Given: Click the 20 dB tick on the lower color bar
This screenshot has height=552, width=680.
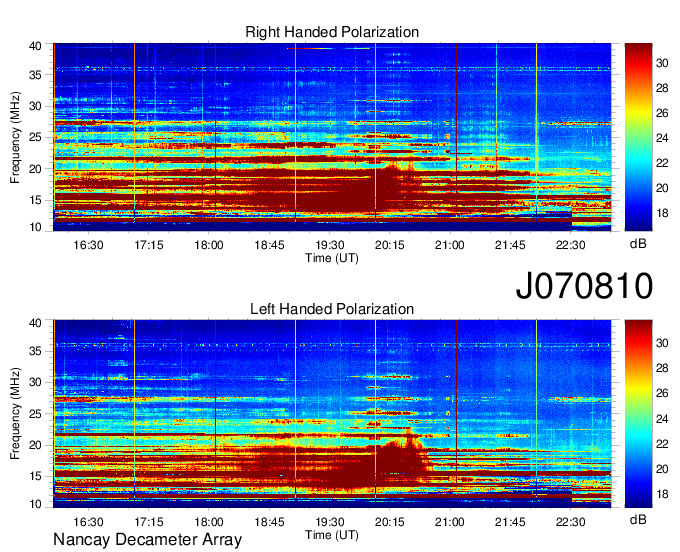Looking at the screenshot, I should tap(662, 469).
